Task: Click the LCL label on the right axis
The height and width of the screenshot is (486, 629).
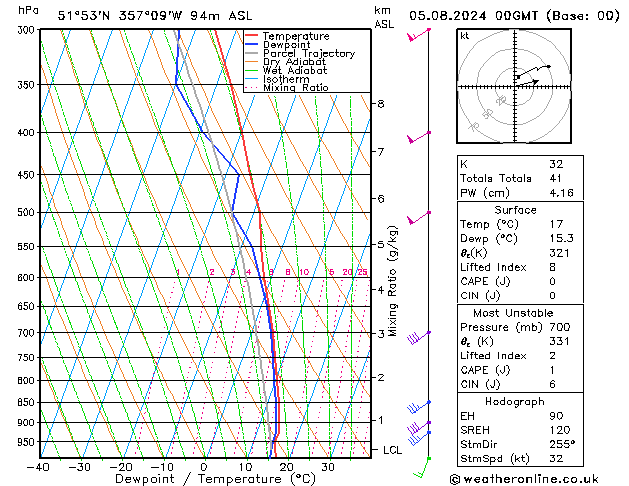Action: click(393, 450)
